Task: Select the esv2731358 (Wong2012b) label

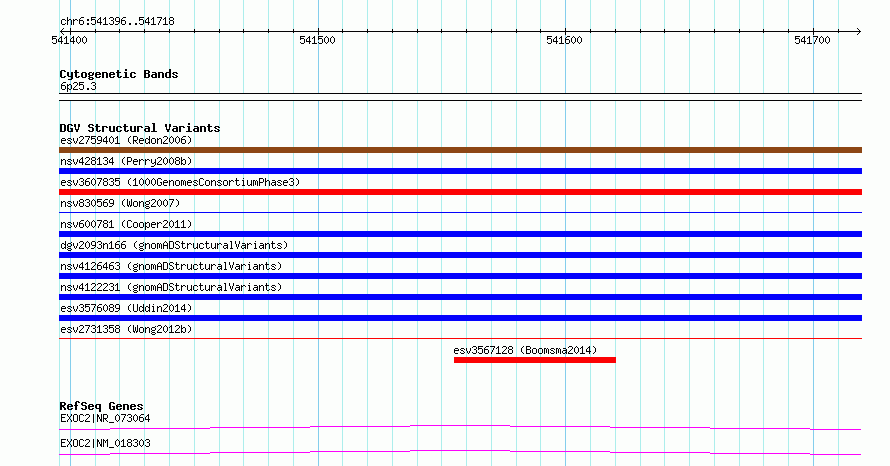Action: click(x=126, y=329)
